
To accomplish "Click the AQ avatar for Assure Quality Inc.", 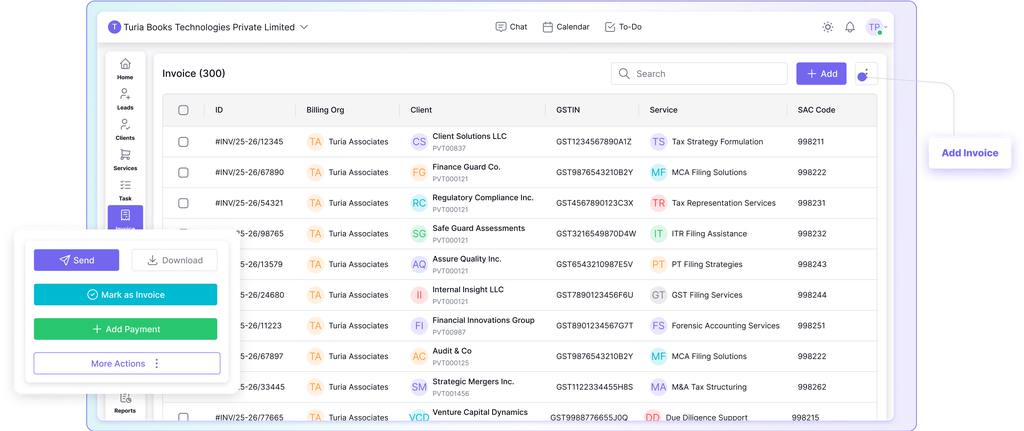I will [419, 264].
